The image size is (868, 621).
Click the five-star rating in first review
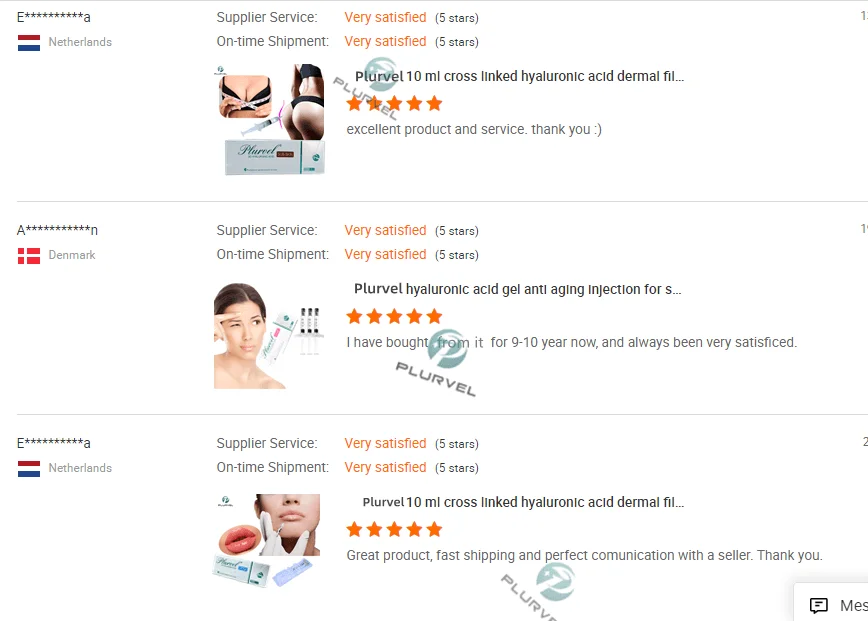click(x=394, y=104)
